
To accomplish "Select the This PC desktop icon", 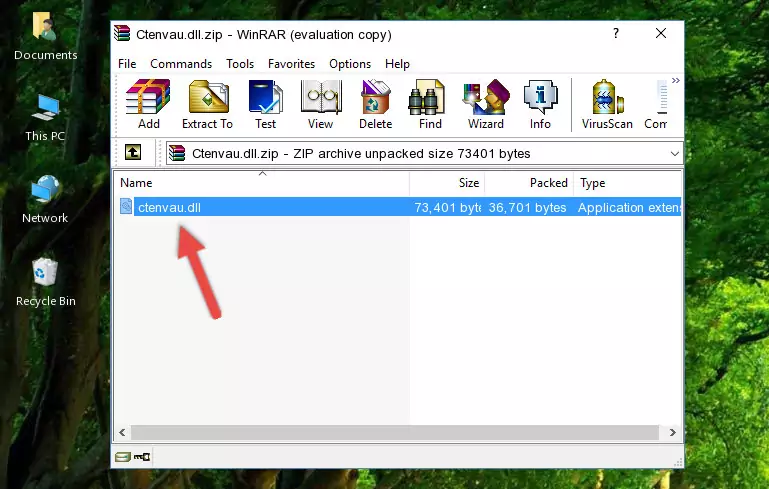I will 45,118.
